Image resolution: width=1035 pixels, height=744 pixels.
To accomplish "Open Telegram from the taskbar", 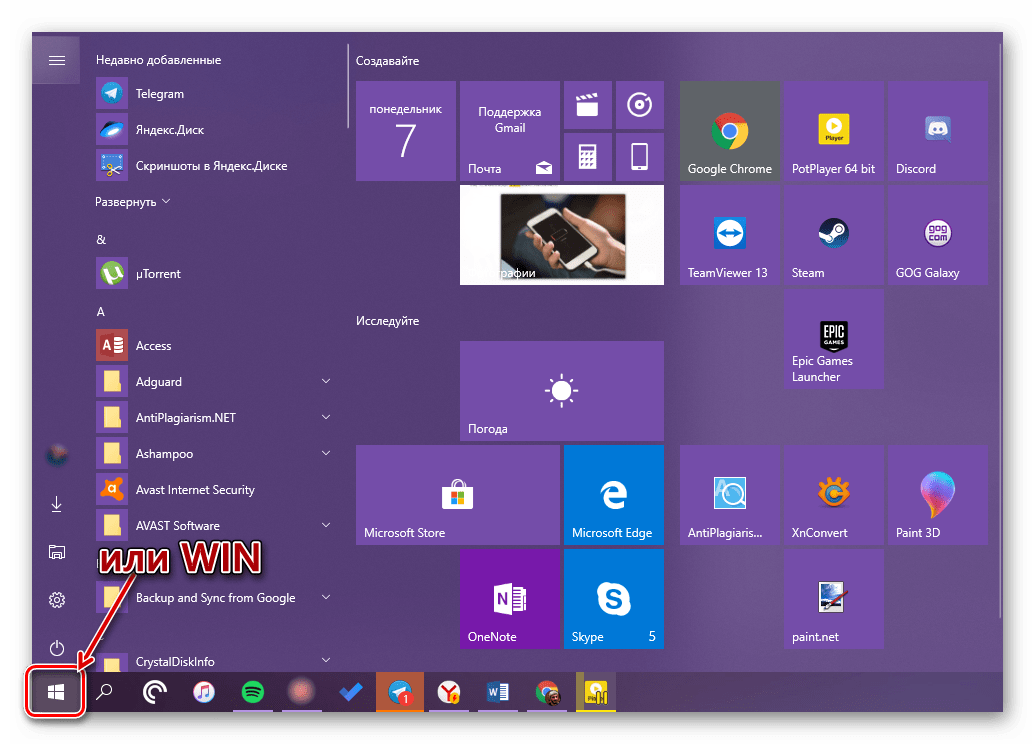I will click(x=400, y=692).
